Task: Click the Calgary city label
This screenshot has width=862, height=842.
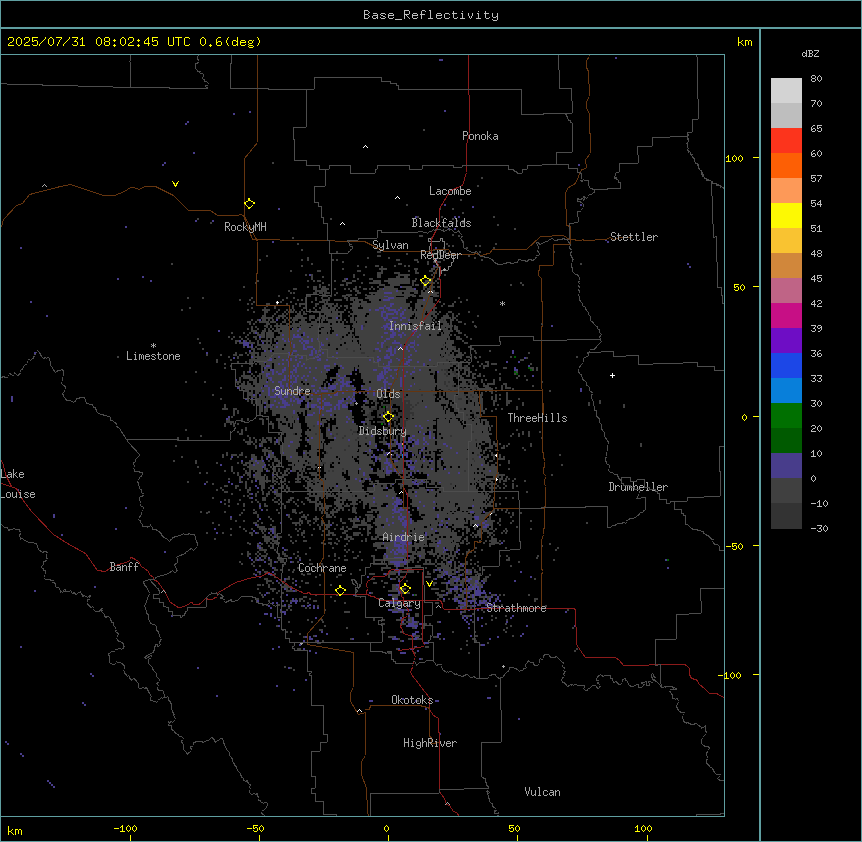Action: pos(399,603)
